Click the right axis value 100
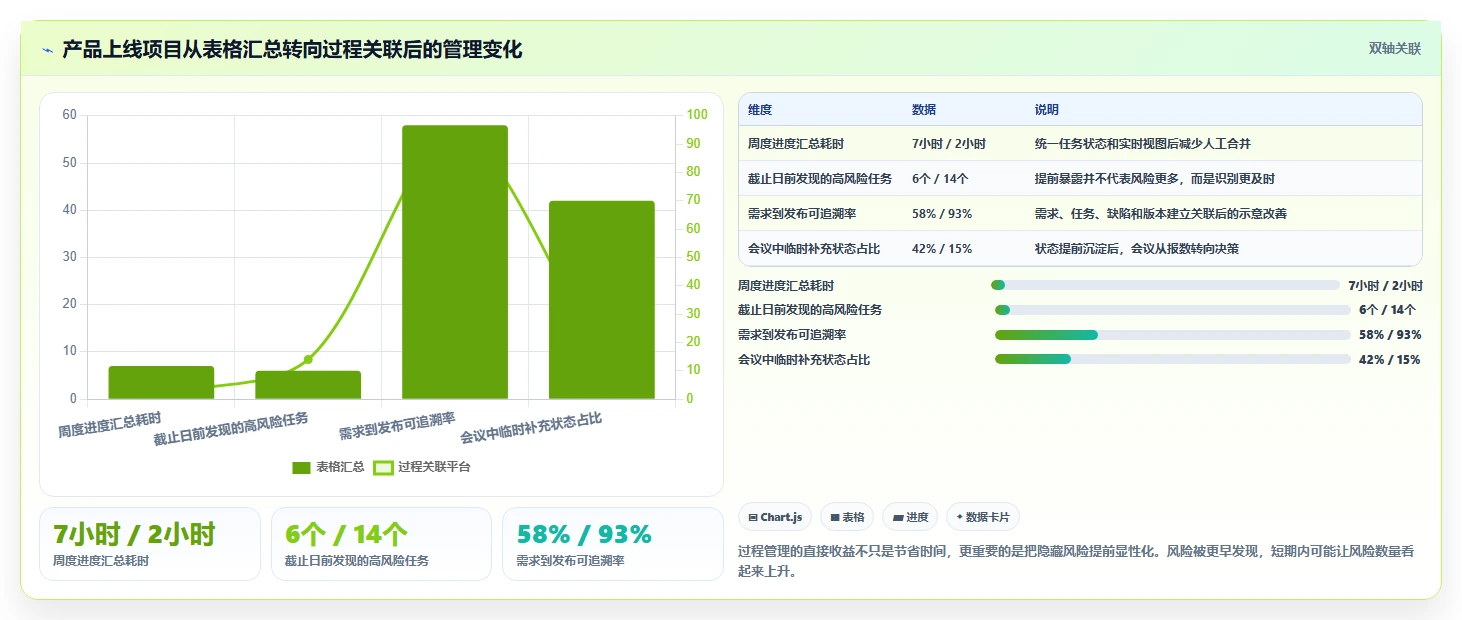Image resolution: width=1462 pixels, height=620 pixels. pos(696,115)
